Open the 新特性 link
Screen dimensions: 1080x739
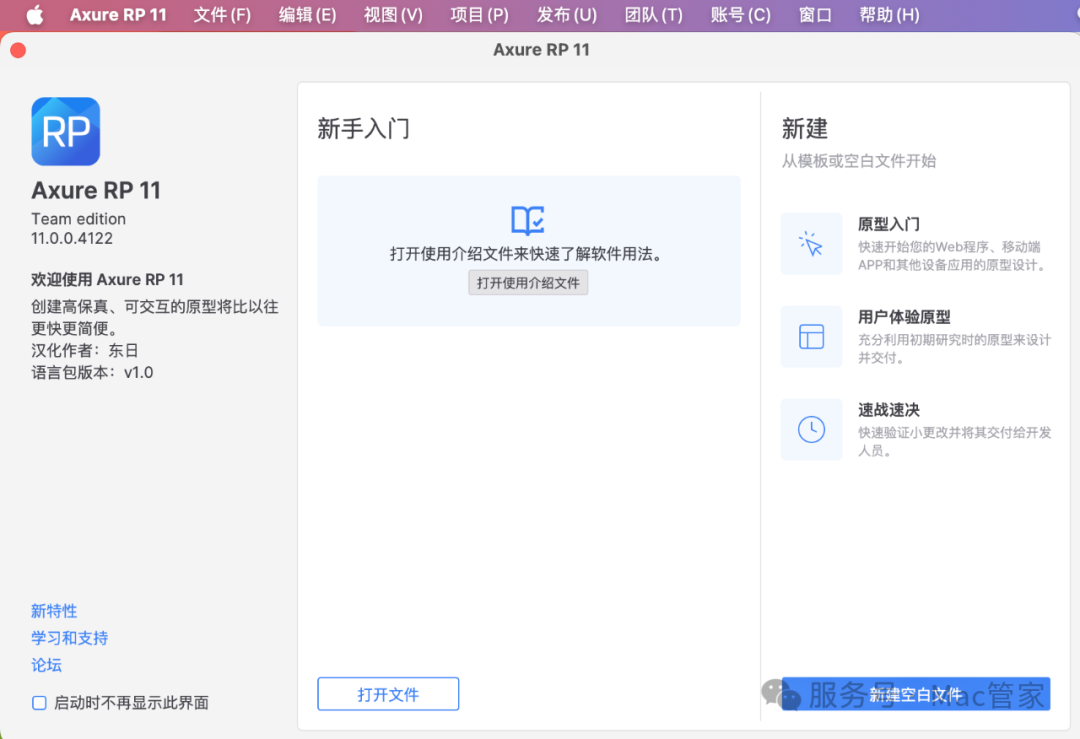pyautogui.click(x=54, y=610)
